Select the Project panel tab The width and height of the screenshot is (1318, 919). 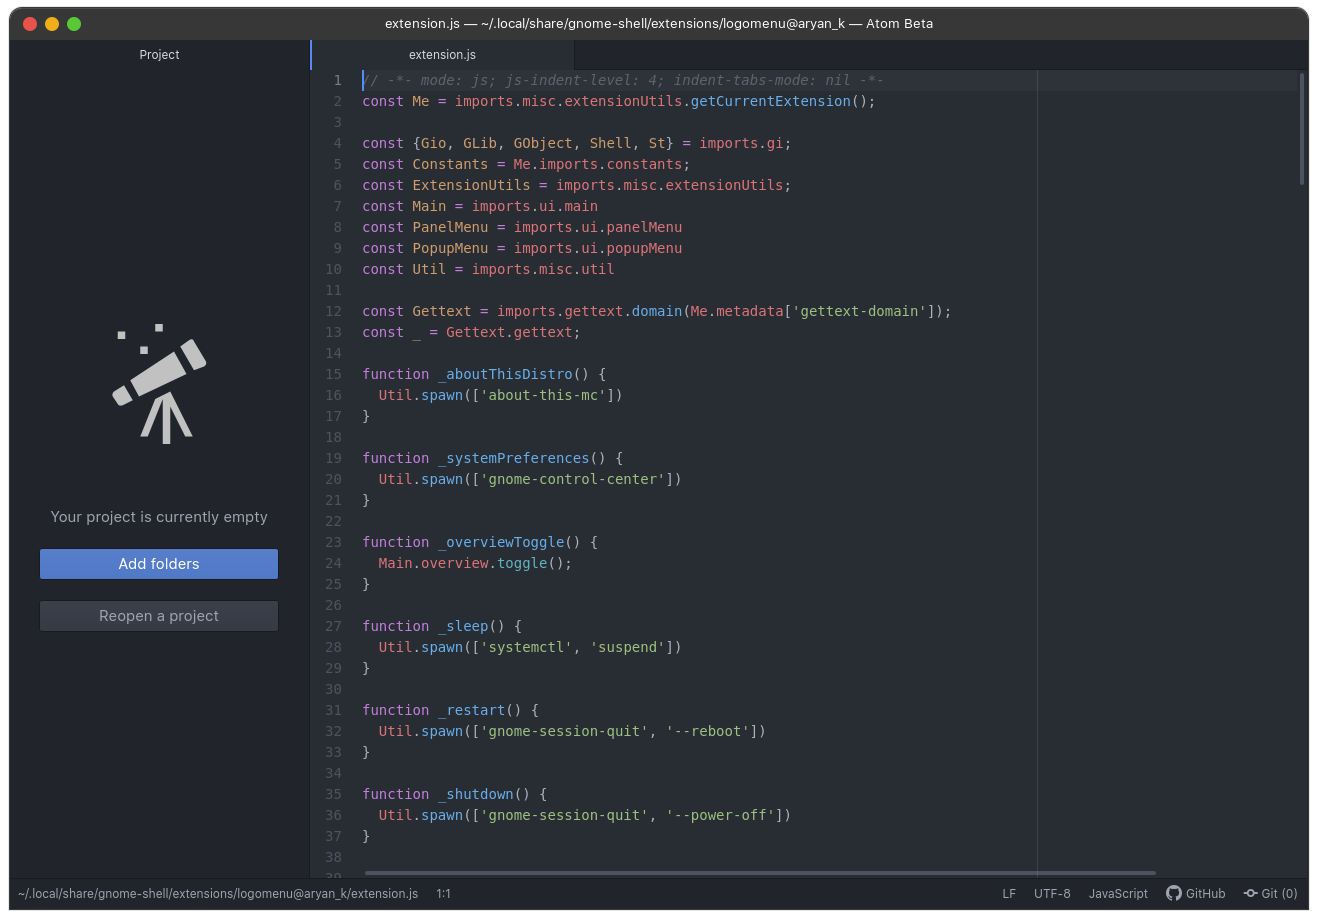point(159,55)
